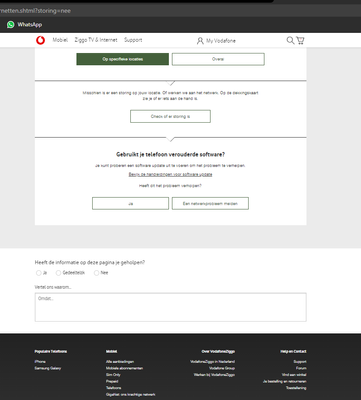Open 'Mobiele abonnementen' footer link
The image size is (361, 400).
[x=125, y=368]
